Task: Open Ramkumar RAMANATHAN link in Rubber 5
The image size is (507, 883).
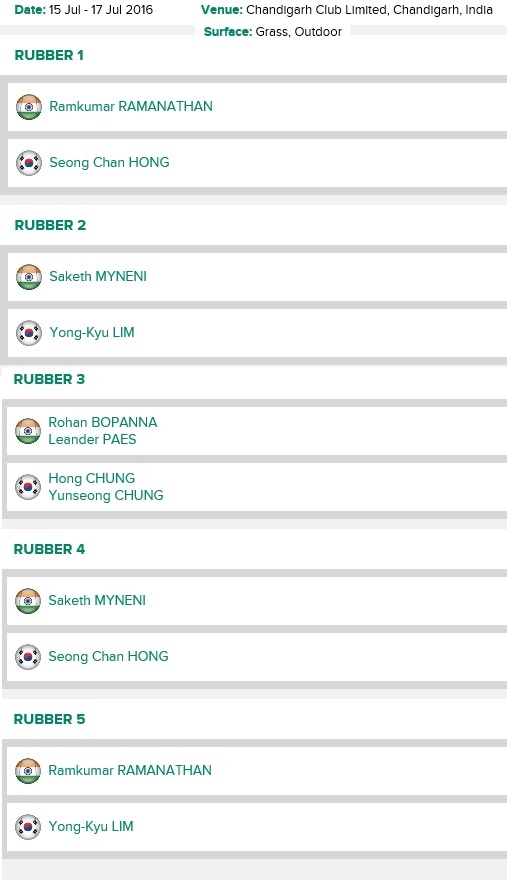Action: [x=130, y=770]
